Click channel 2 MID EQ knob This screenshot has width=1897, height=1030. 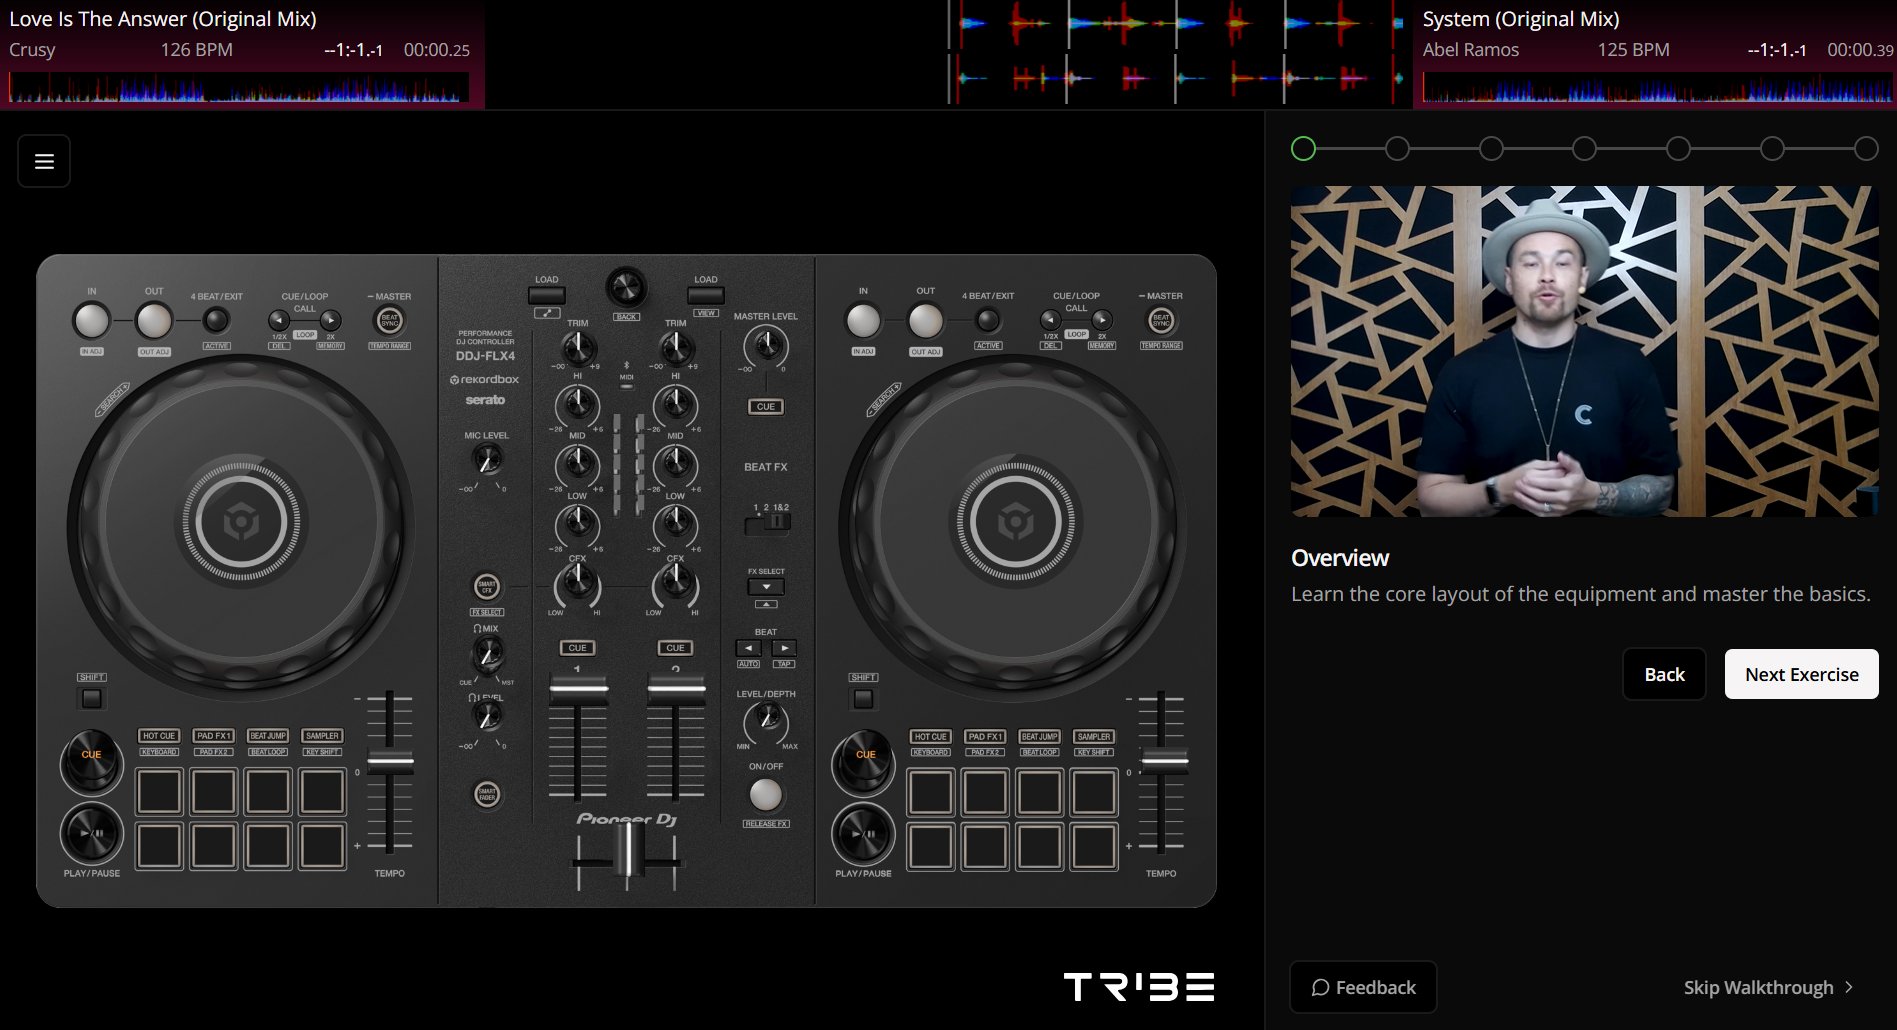coord(675,463)
